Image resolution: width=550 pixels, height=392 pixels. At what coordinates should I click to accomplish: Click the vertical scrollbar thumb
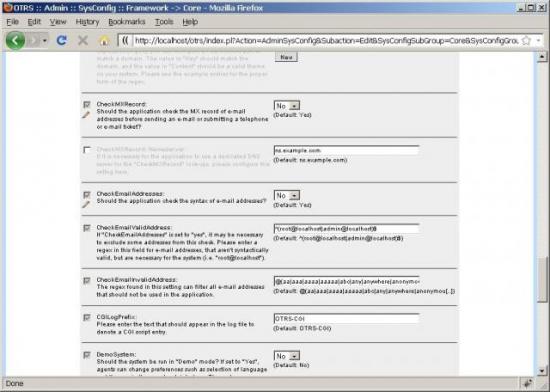click(x=542, y=279)
